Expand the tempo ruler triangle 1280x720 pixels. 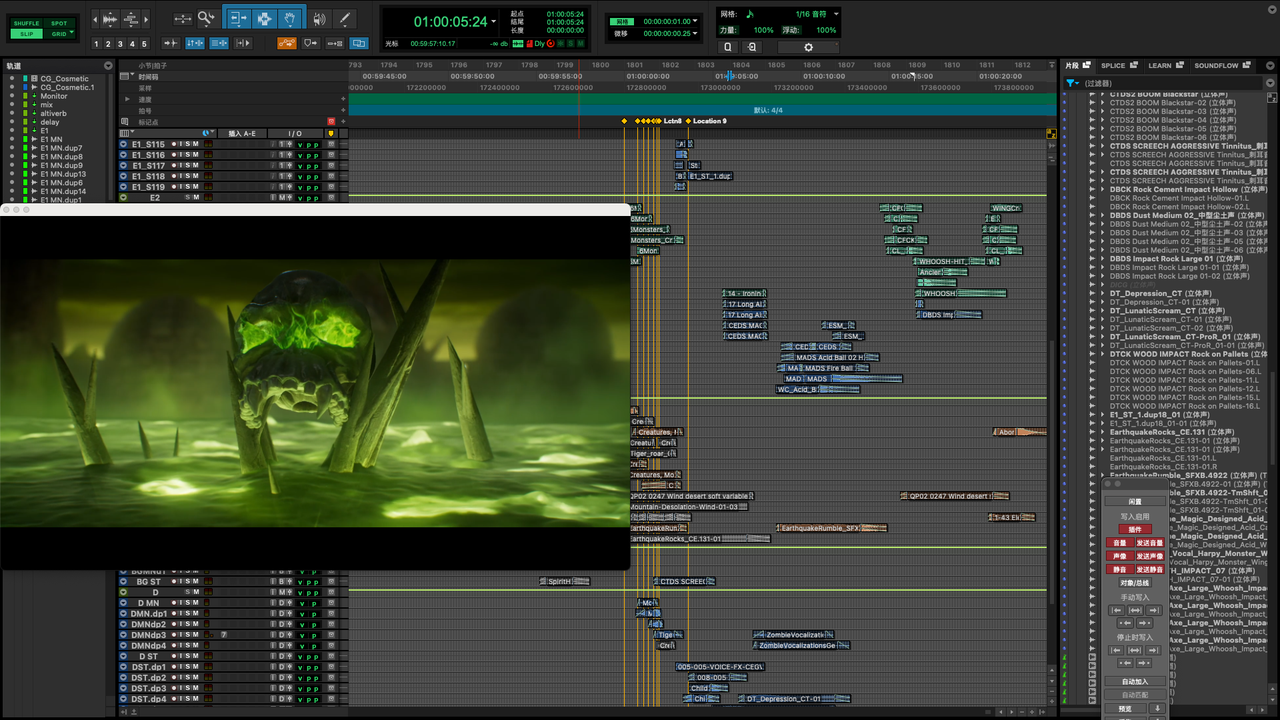127,99
